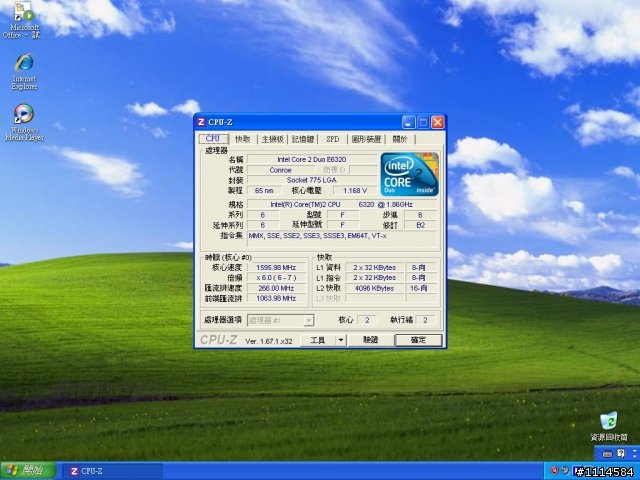Switch to the 快取 tab
The height and width of the screenshot is (480, 640).
(x=243, y=139)
